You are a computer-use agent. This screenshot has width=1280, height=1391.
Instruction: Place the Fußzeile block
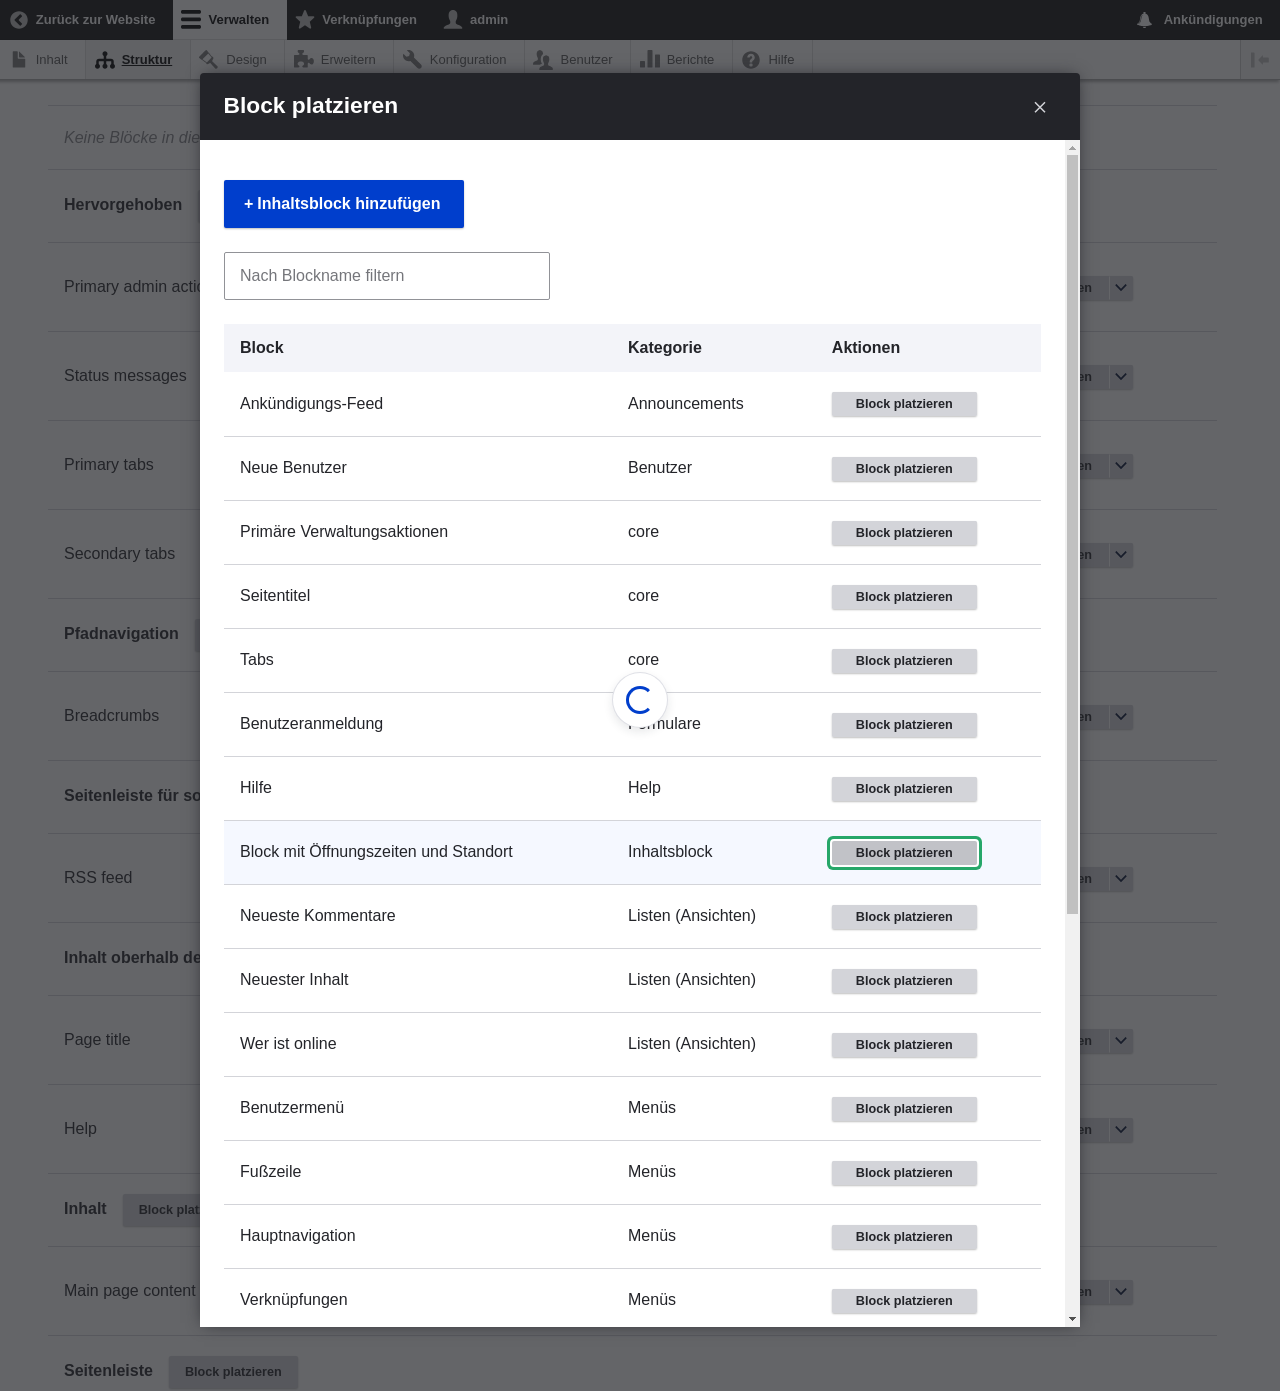coord(904,1173)
